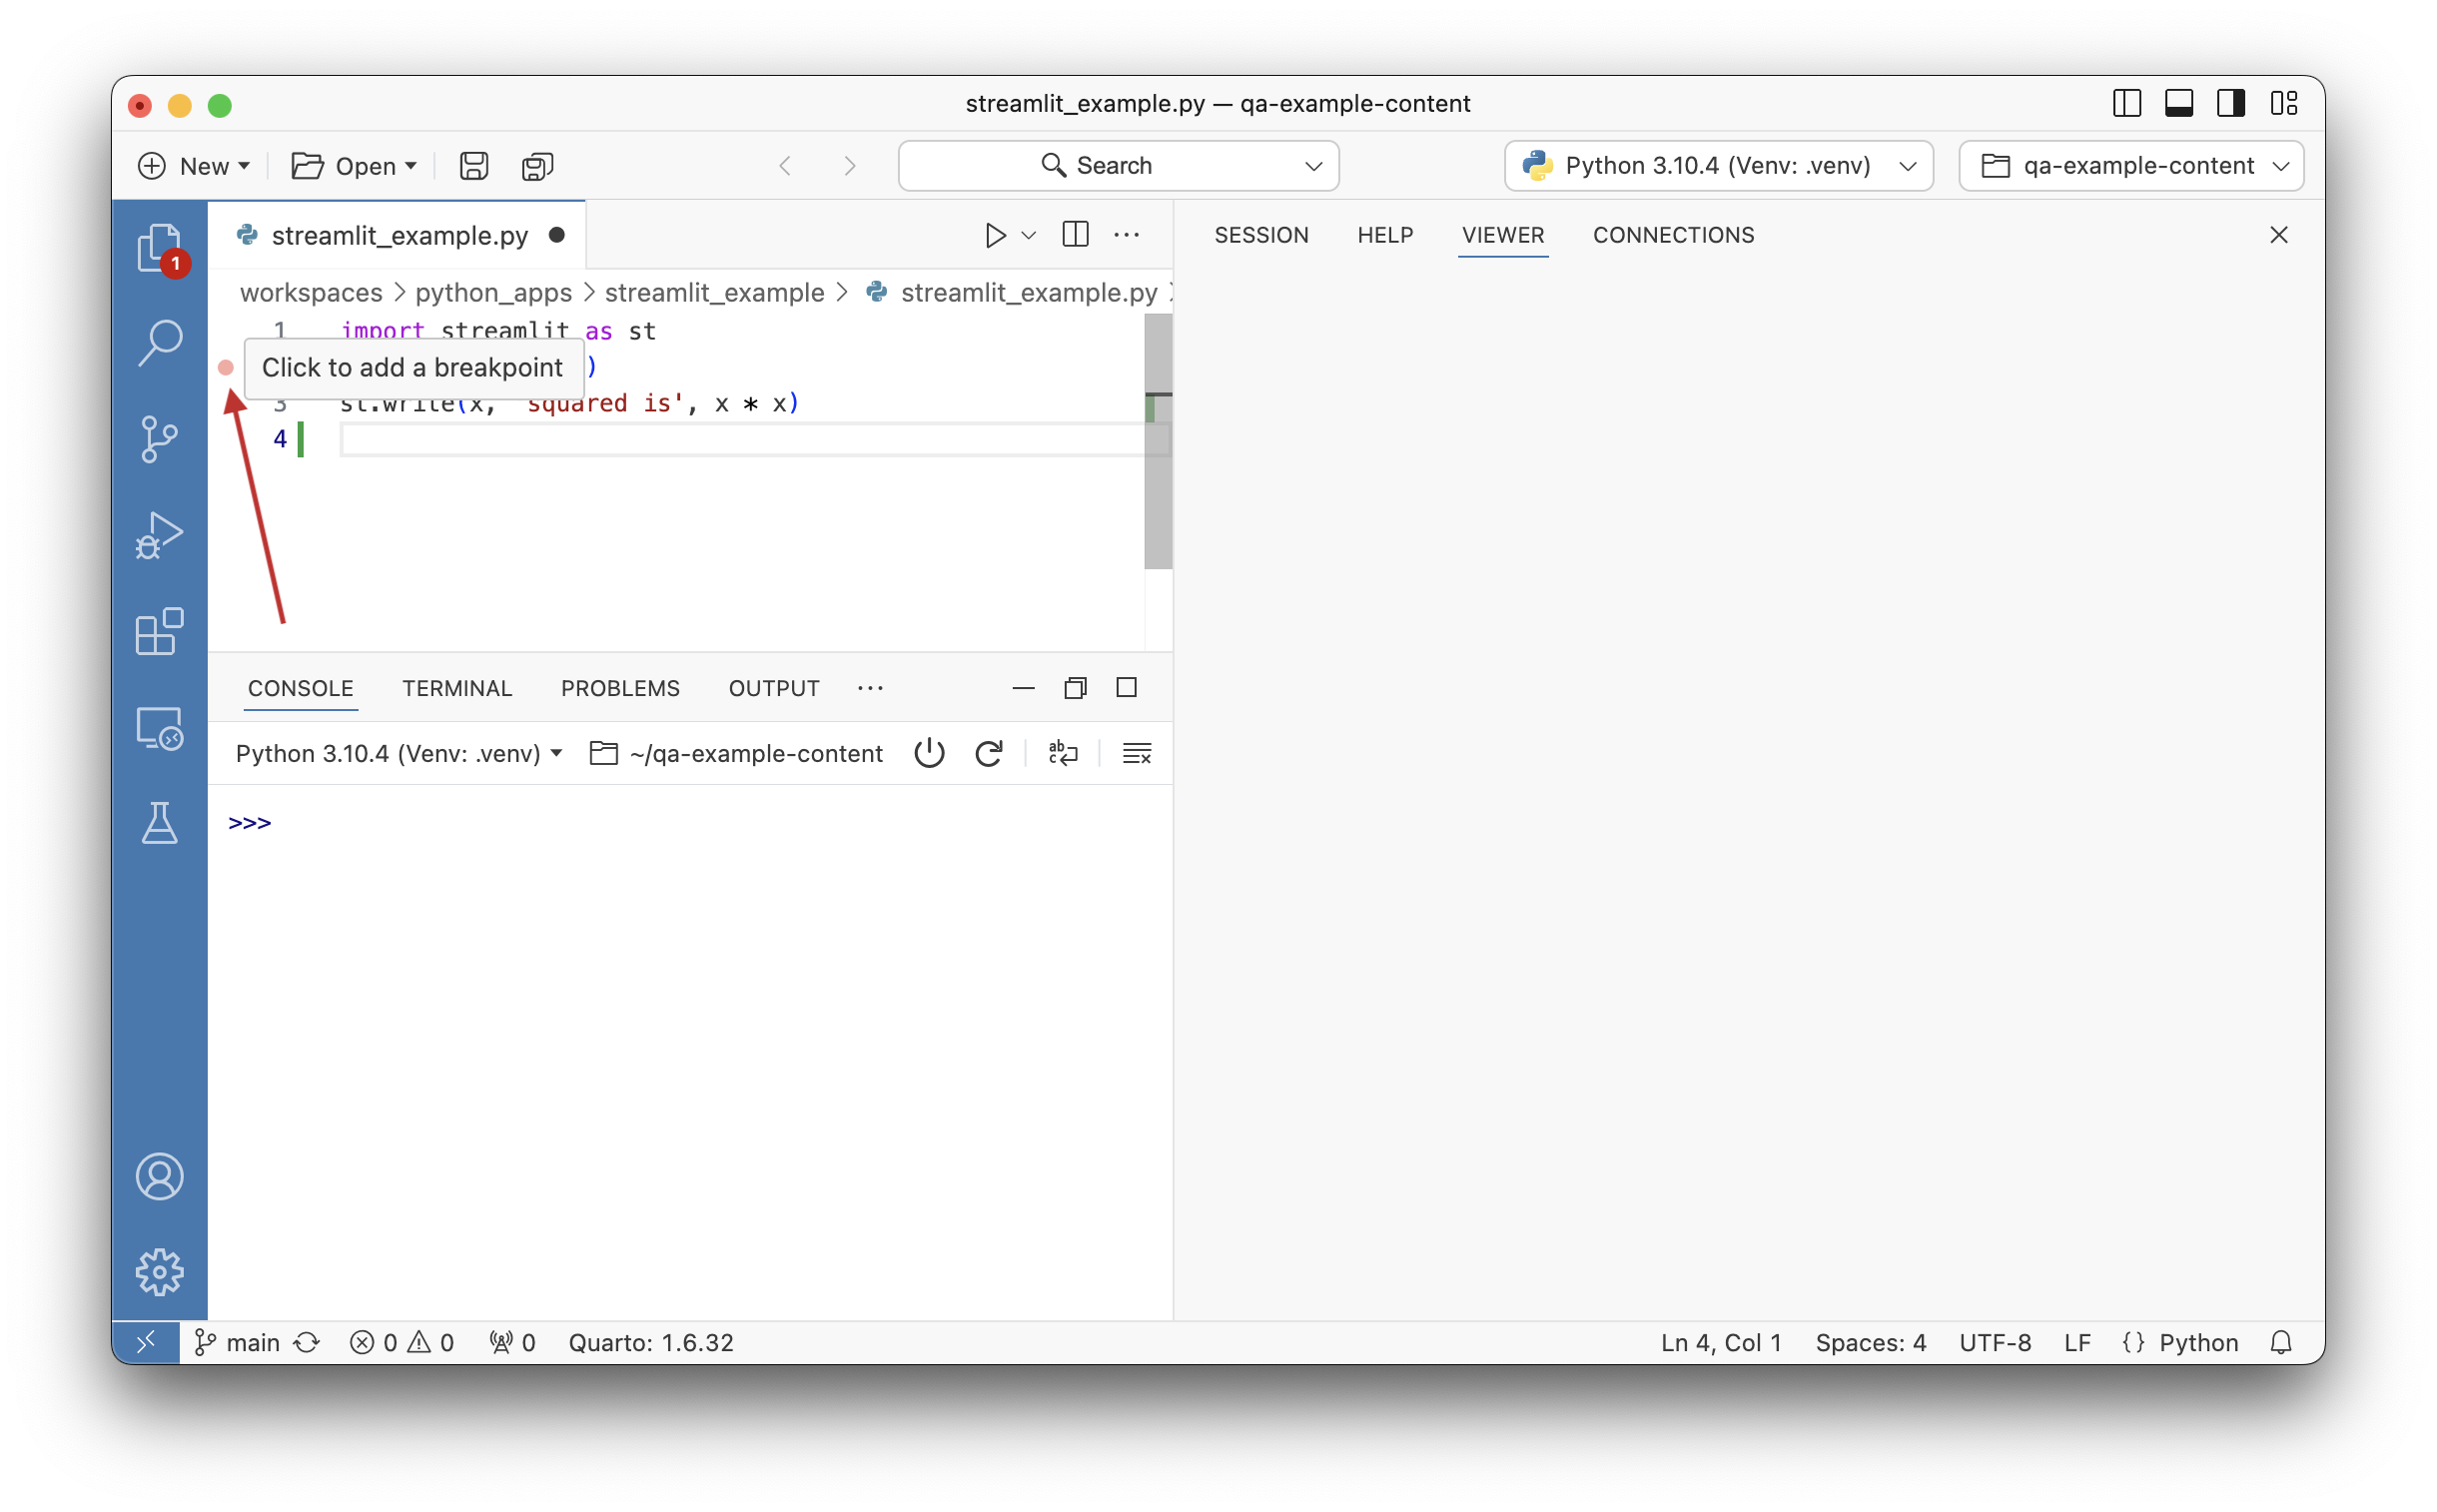Toggle the secondary sidebar visibility

click(x=2231, y=103)
